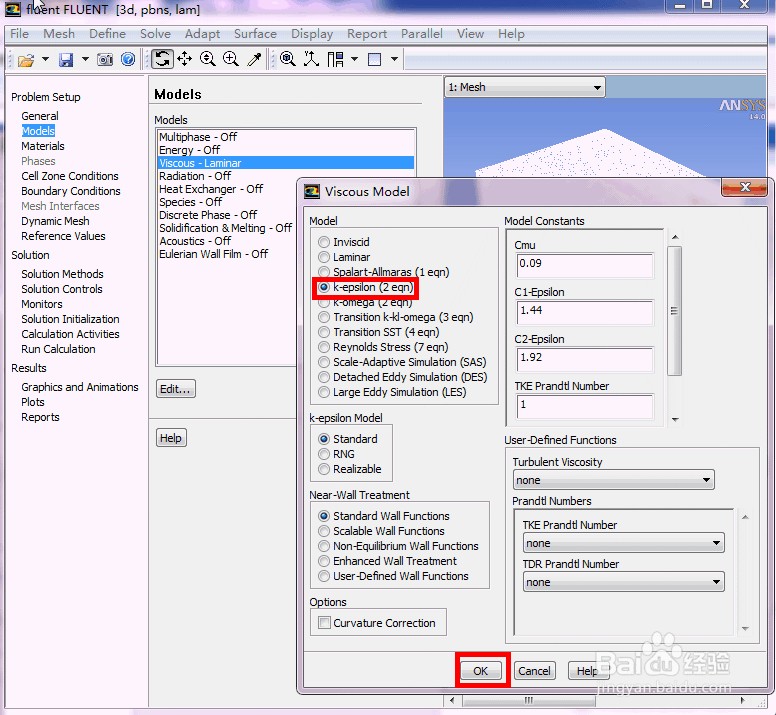The height and width of the screenshot is (715, 776).
Task: Select Scalable Wall Functions option
Action: 324,531
